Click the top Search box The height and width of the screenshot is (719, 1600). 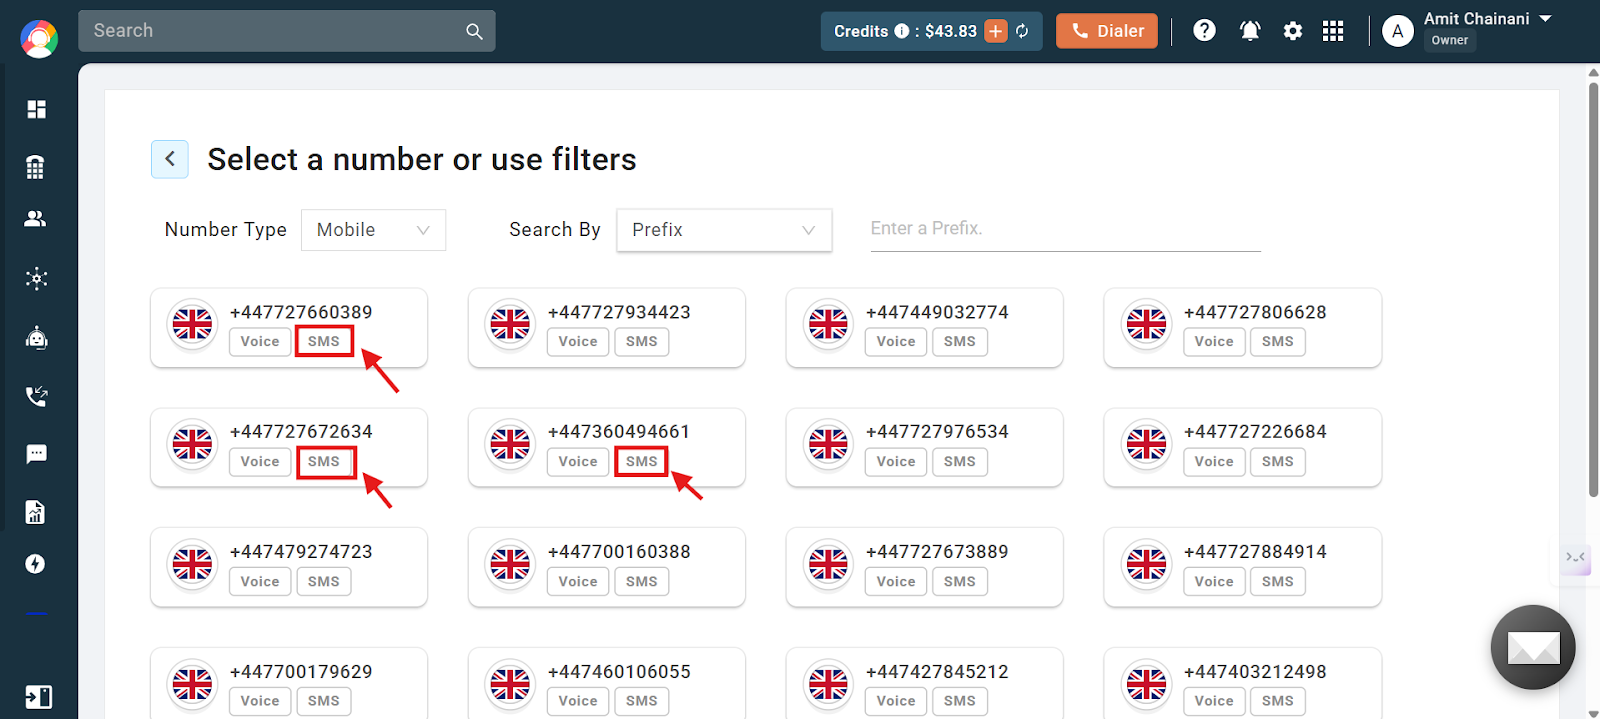click(287, 31)
